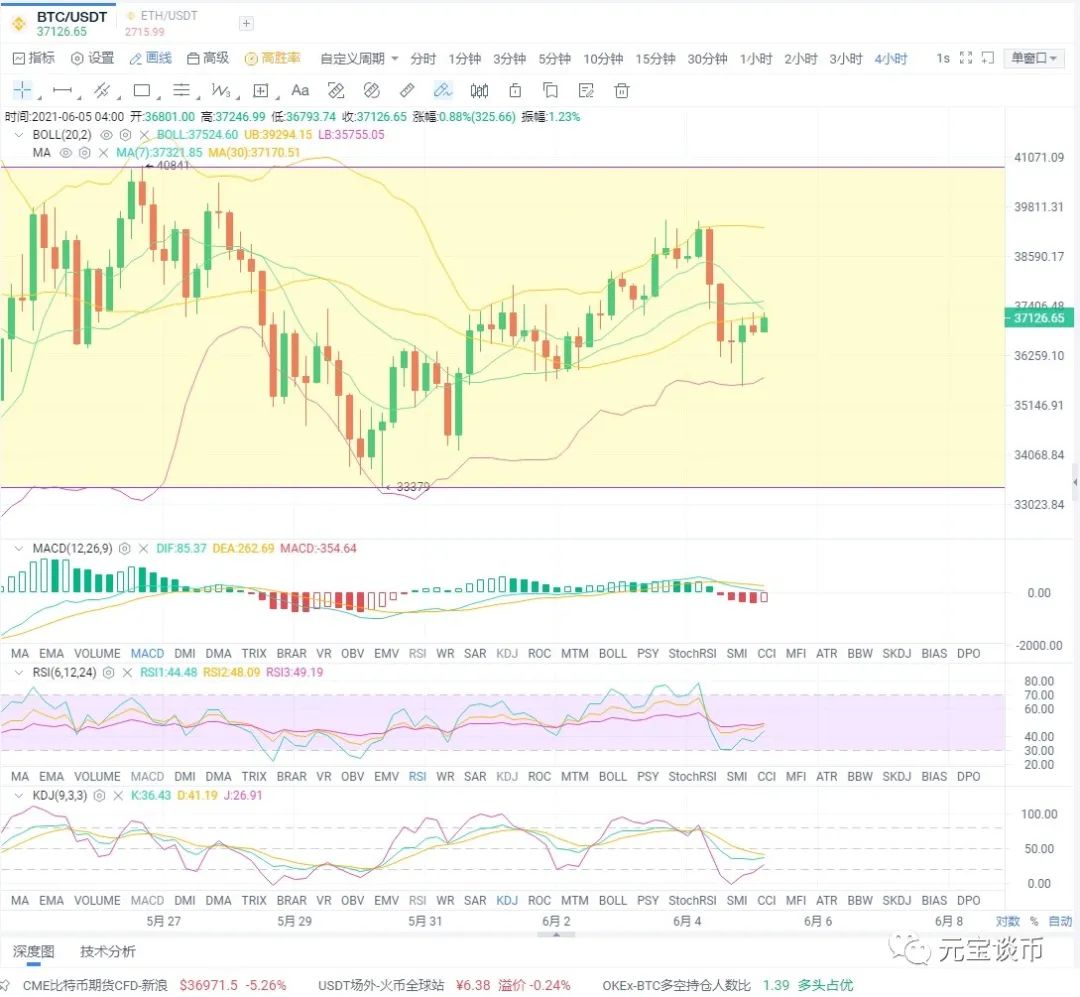Screen dimensions: 1080x997
Task: Switch to the 技术分析 tab
Action: pos(107,951)
